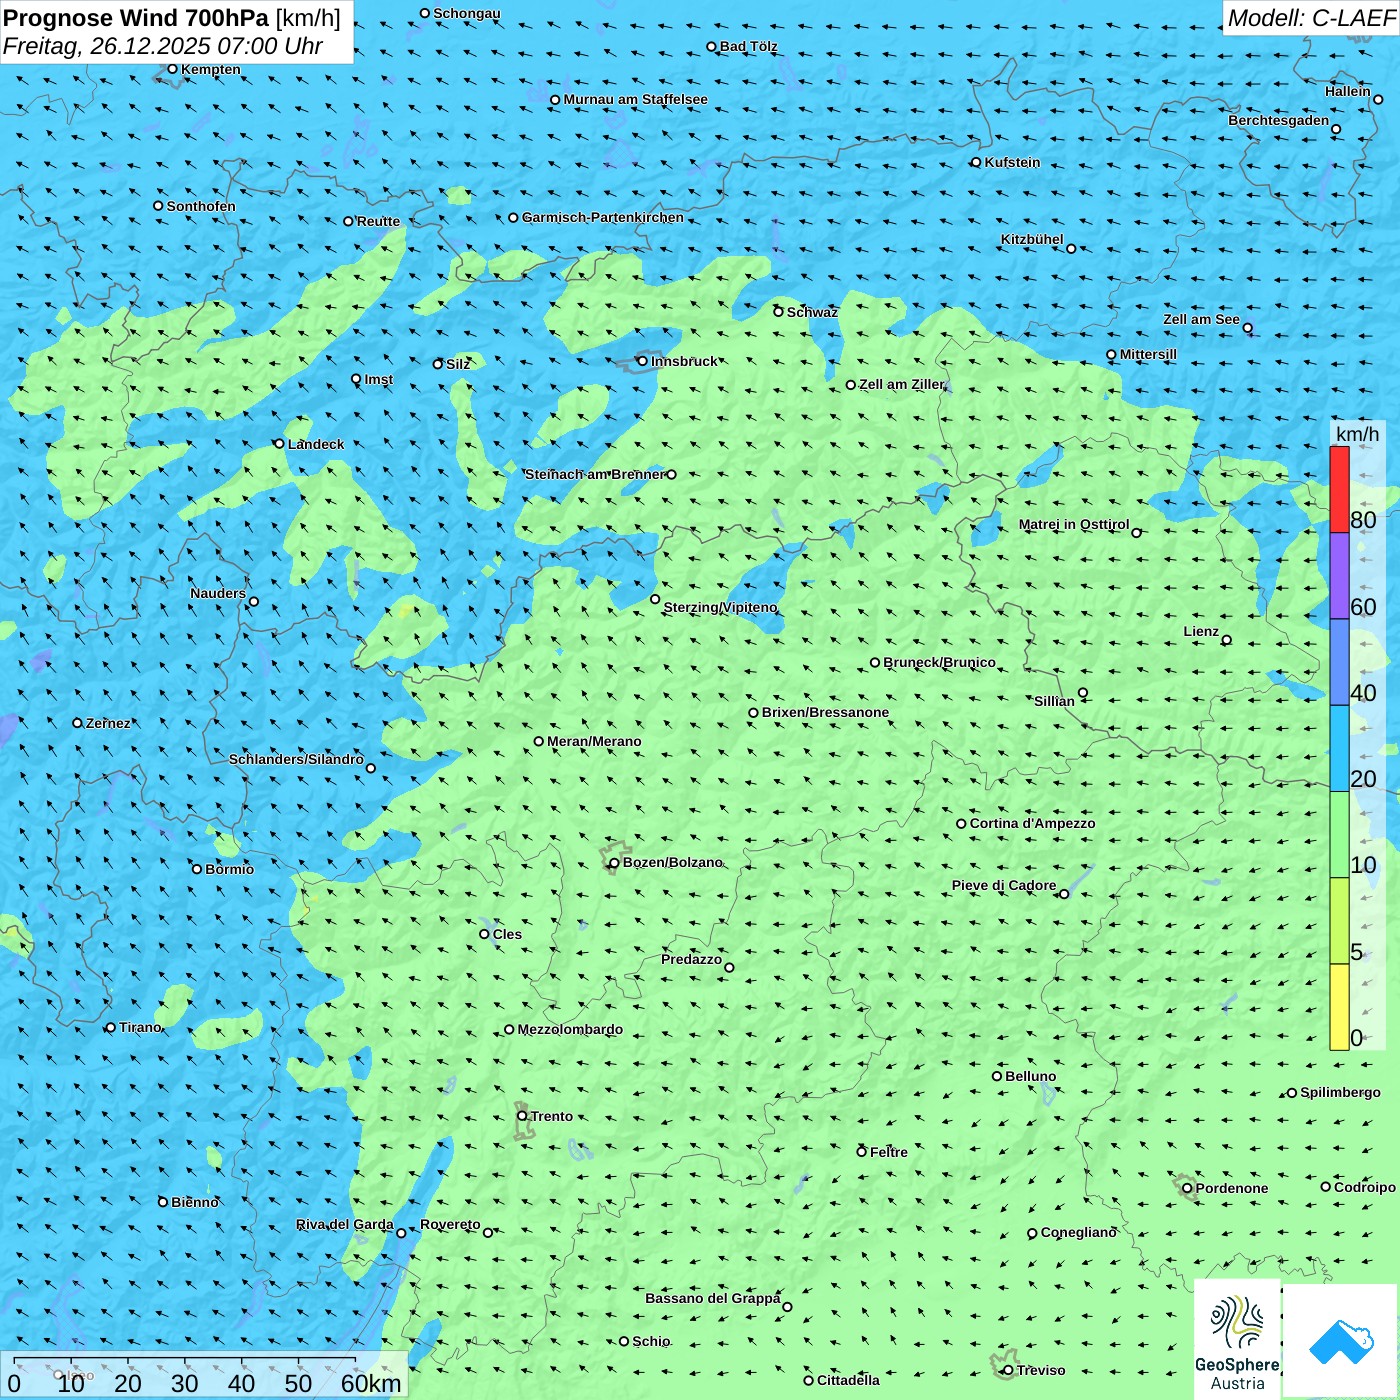The height and width of the screenshot is (1400, 1400).
Task: Click the 'Brixen/Bressanone' label
Action: pyautogui.click(x=825, y=713)
